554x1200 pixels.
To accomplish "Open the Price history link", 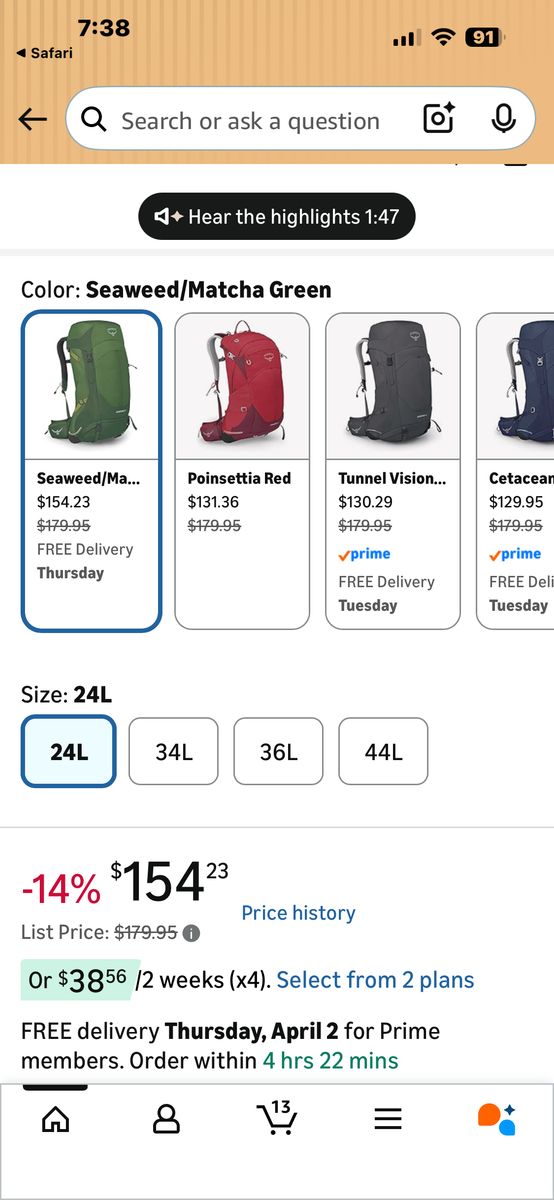I will click(298, 913).
